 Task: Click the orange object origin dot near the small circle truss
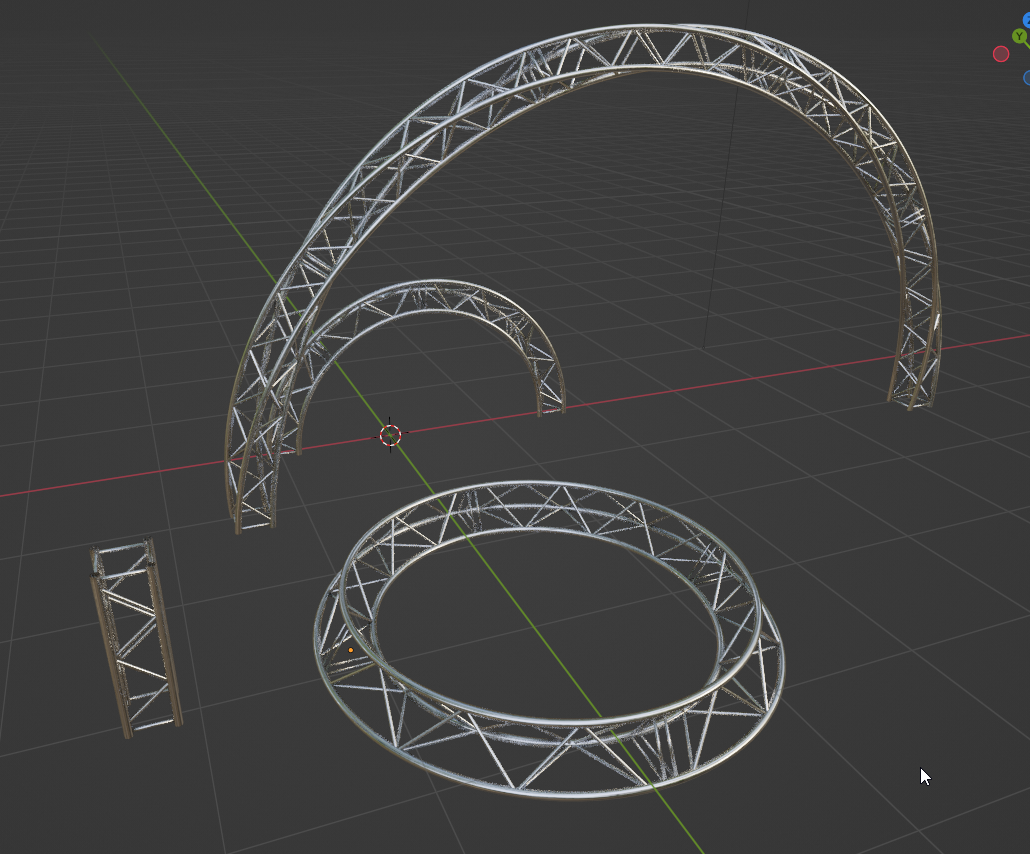coord(350,650)
